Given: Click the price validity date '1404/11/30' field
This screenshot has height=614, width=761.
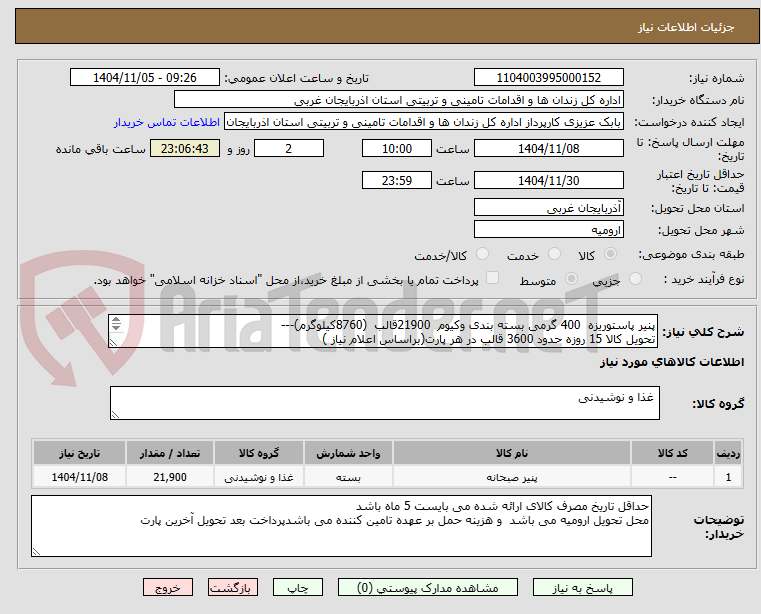Looking at the screenshot, I should (548, 181).
